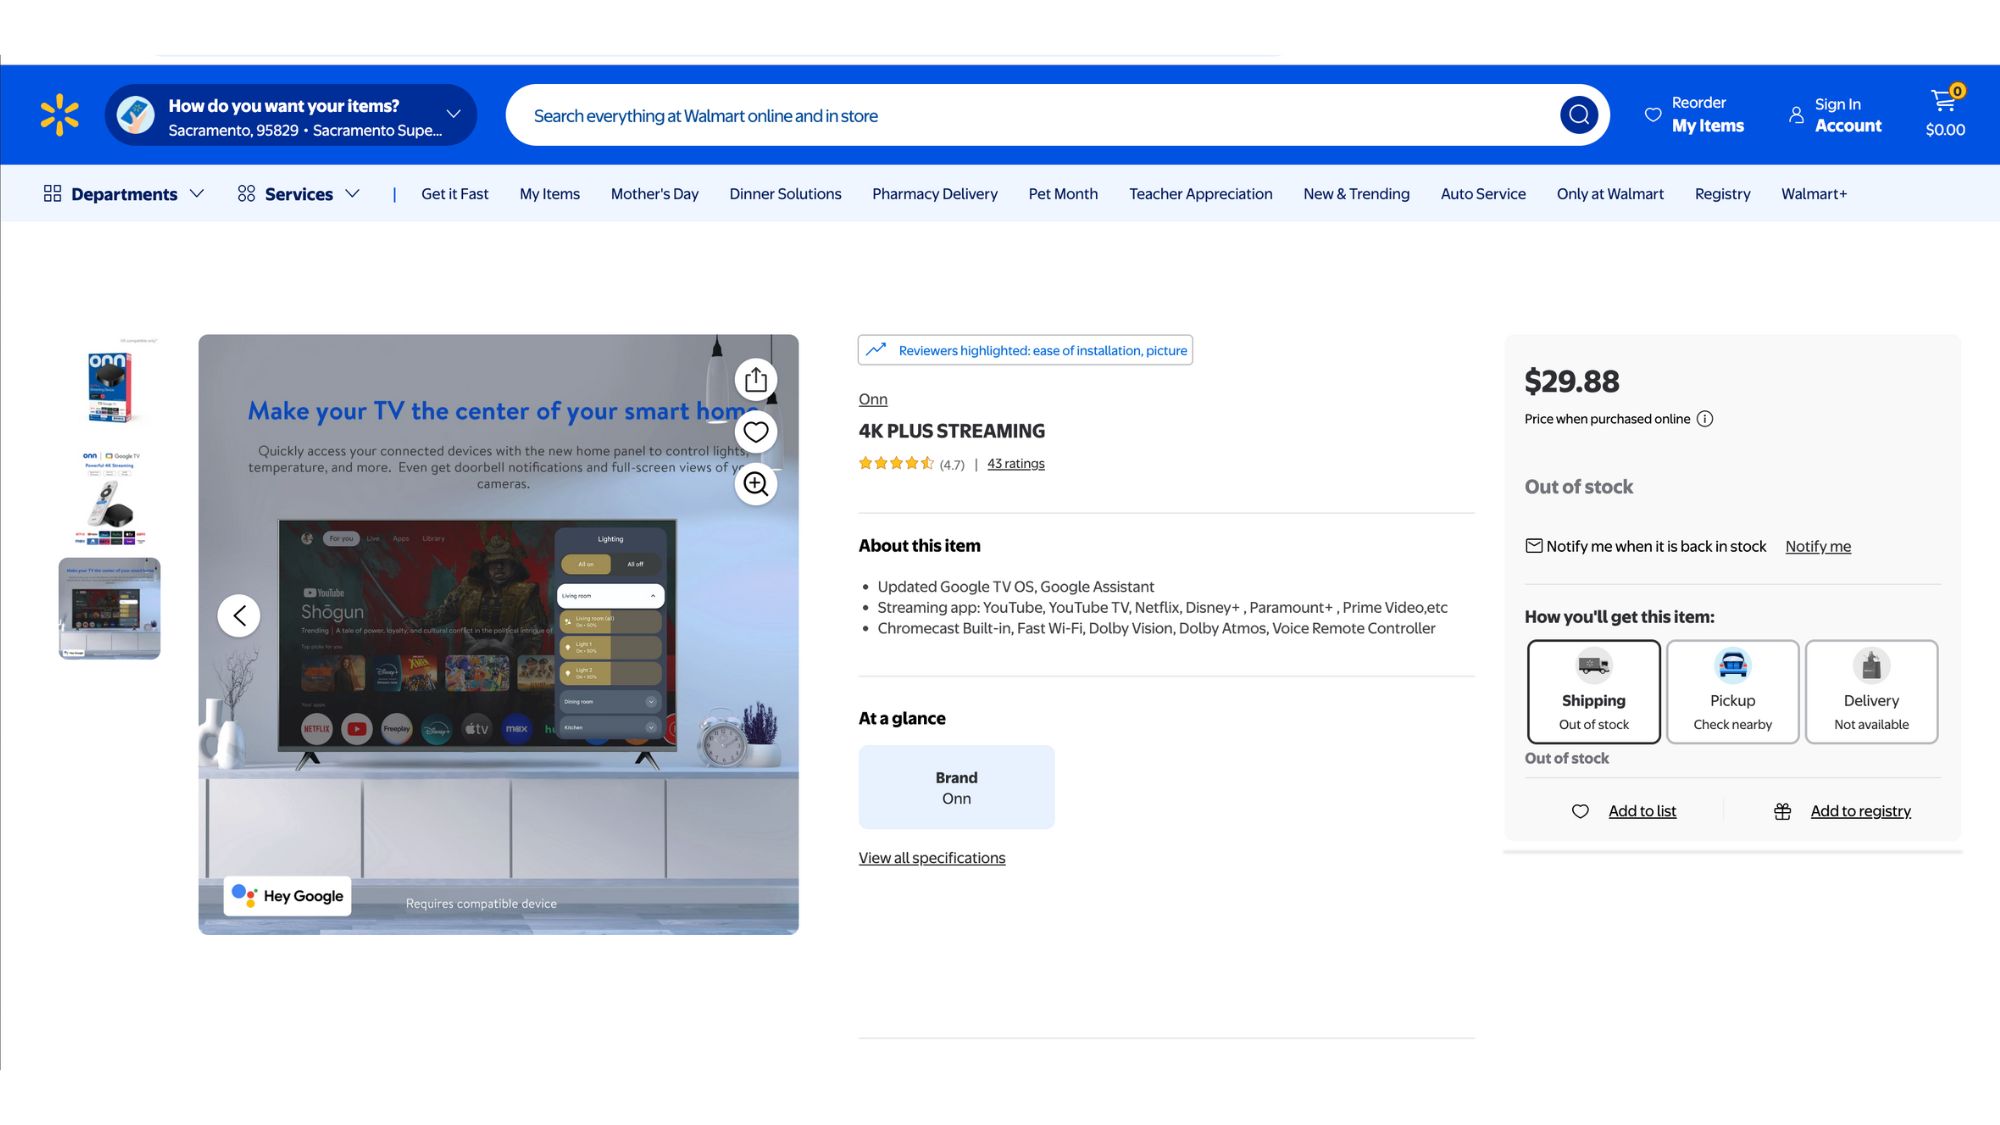
Task: Open Pharmacy Delivery nav link
Action: click(x=935, y=194)
